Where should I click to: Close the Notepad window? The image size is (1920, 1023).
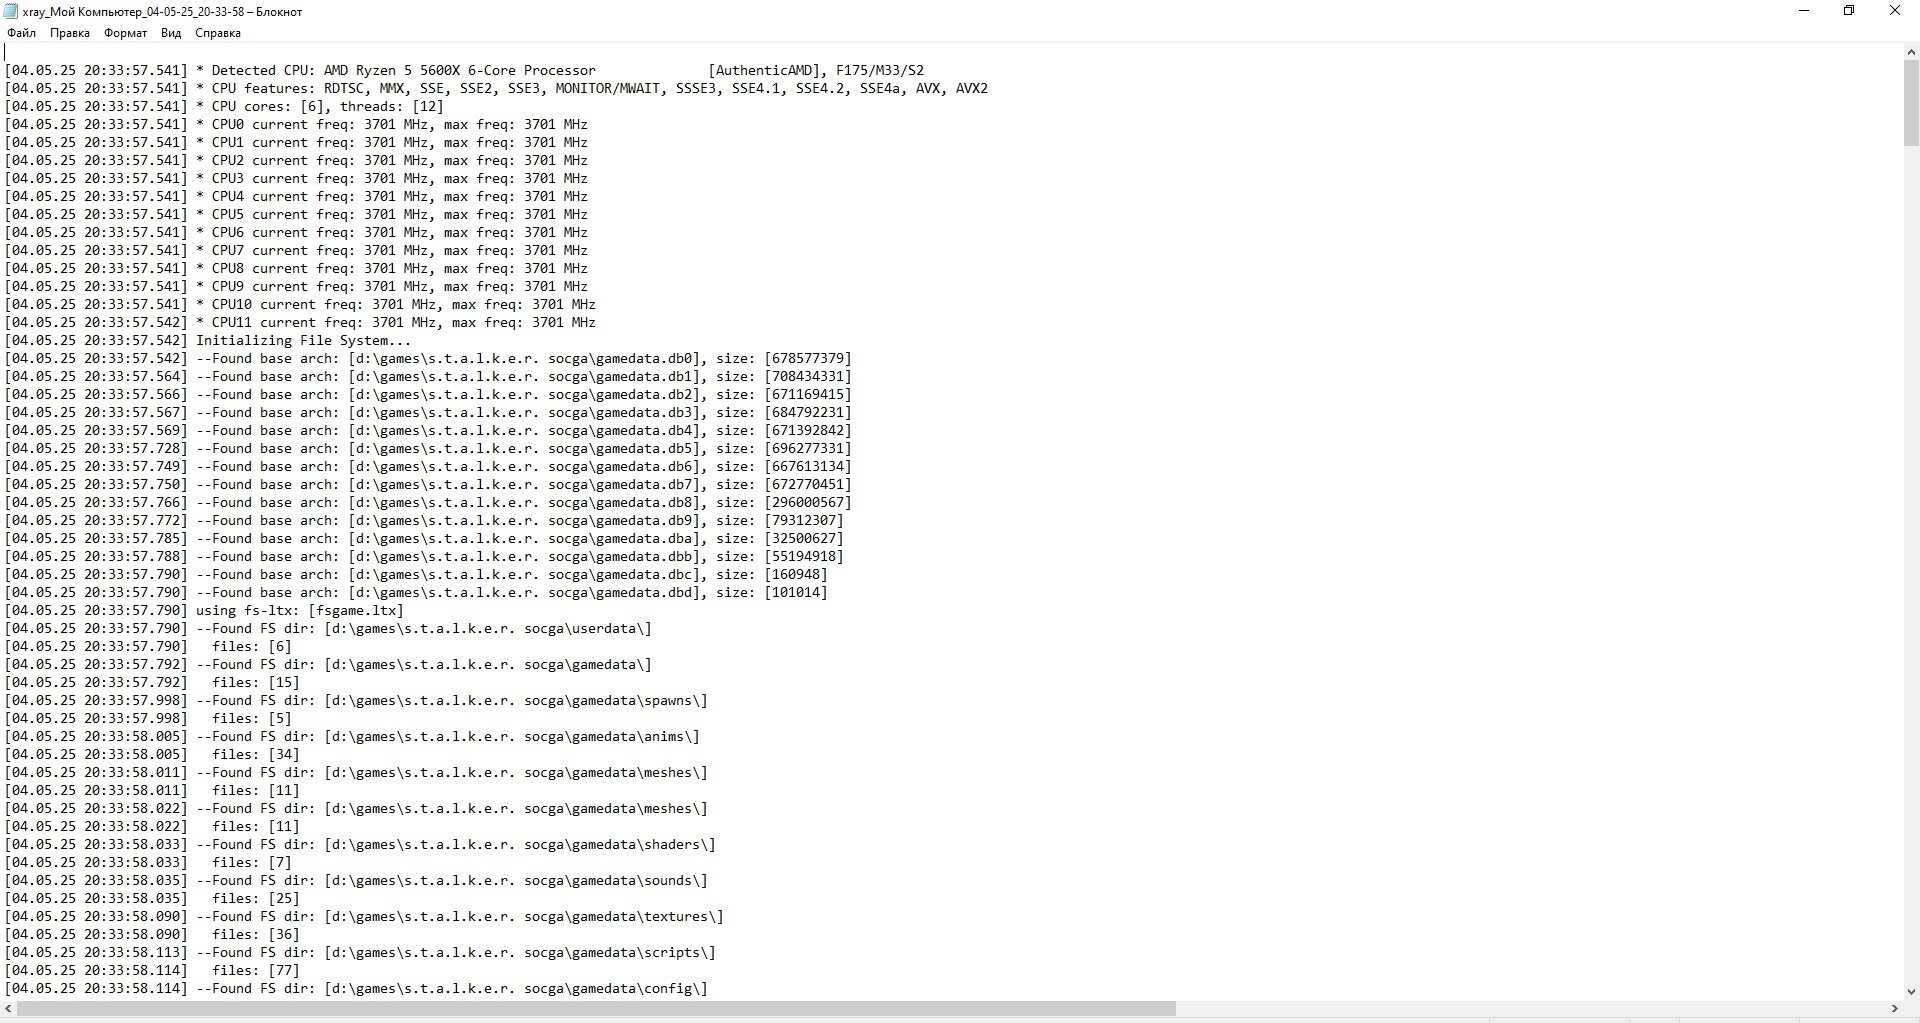pyautogui.click(x=1895, y=11)
